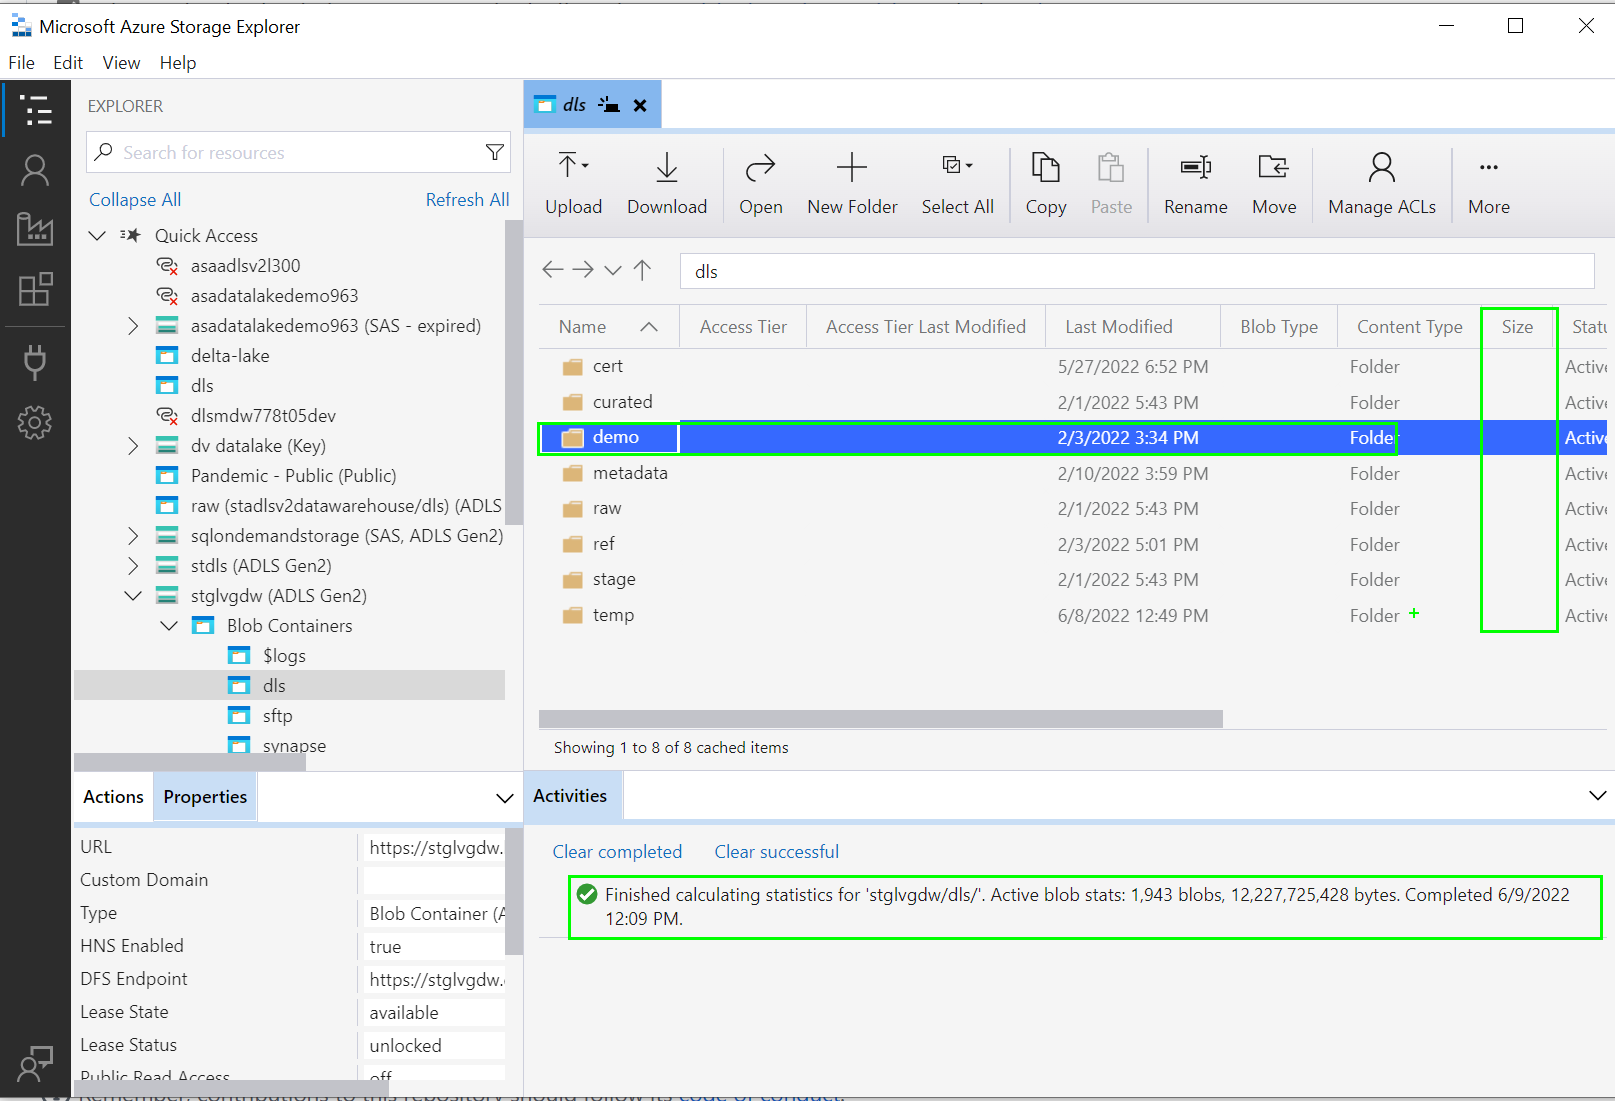1615x1101 pixels.
Task: Click the Clear successful link
Action: pyautogui.click(x=776, y=852)
